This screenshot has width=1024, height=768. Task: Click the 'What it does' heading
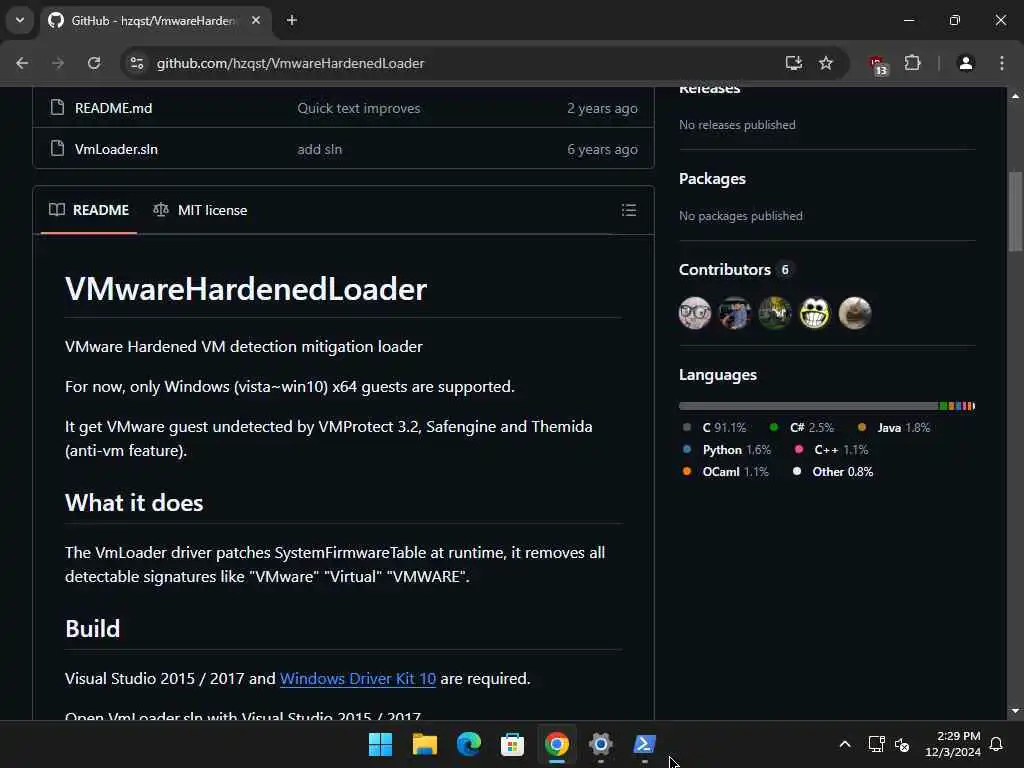pyautogui.click(x=134, y=503)
